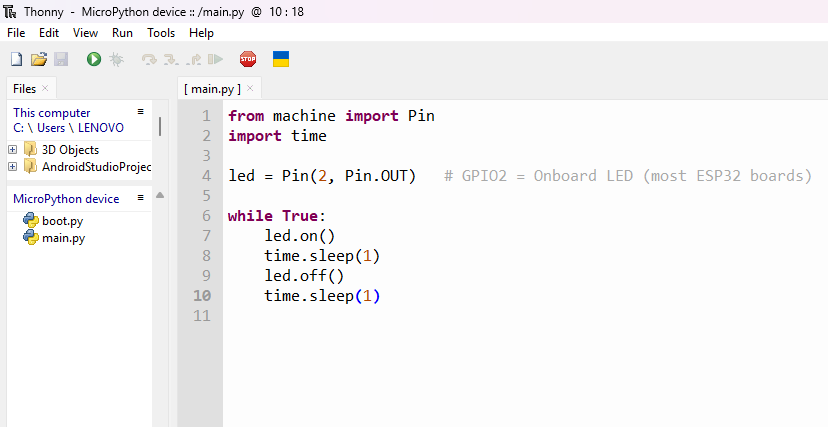Viewport: 828px width, 427px height.
Task: Click the step over arrow icon
Action: pos(149,60)
